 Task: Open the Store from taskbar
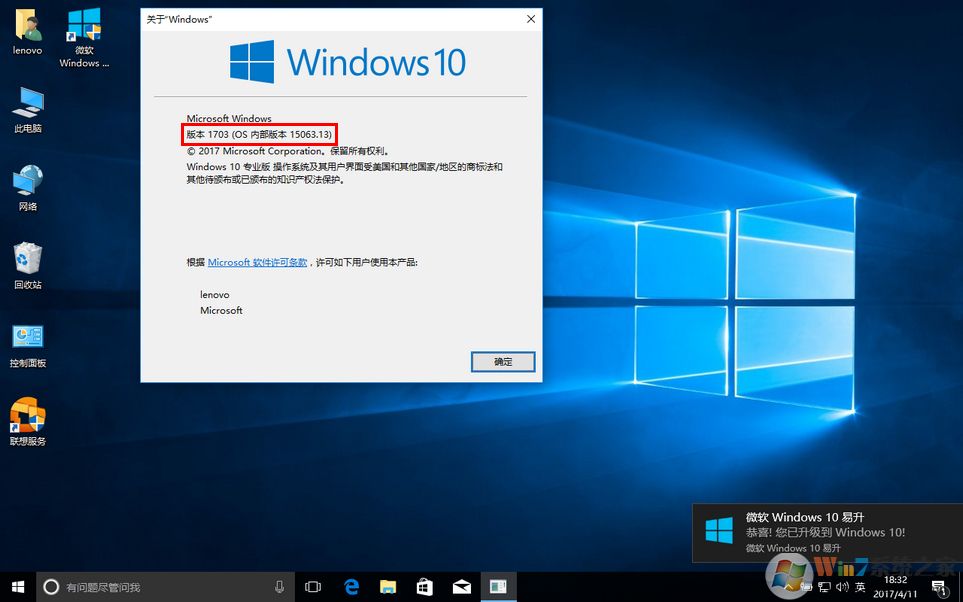[424, 587]
